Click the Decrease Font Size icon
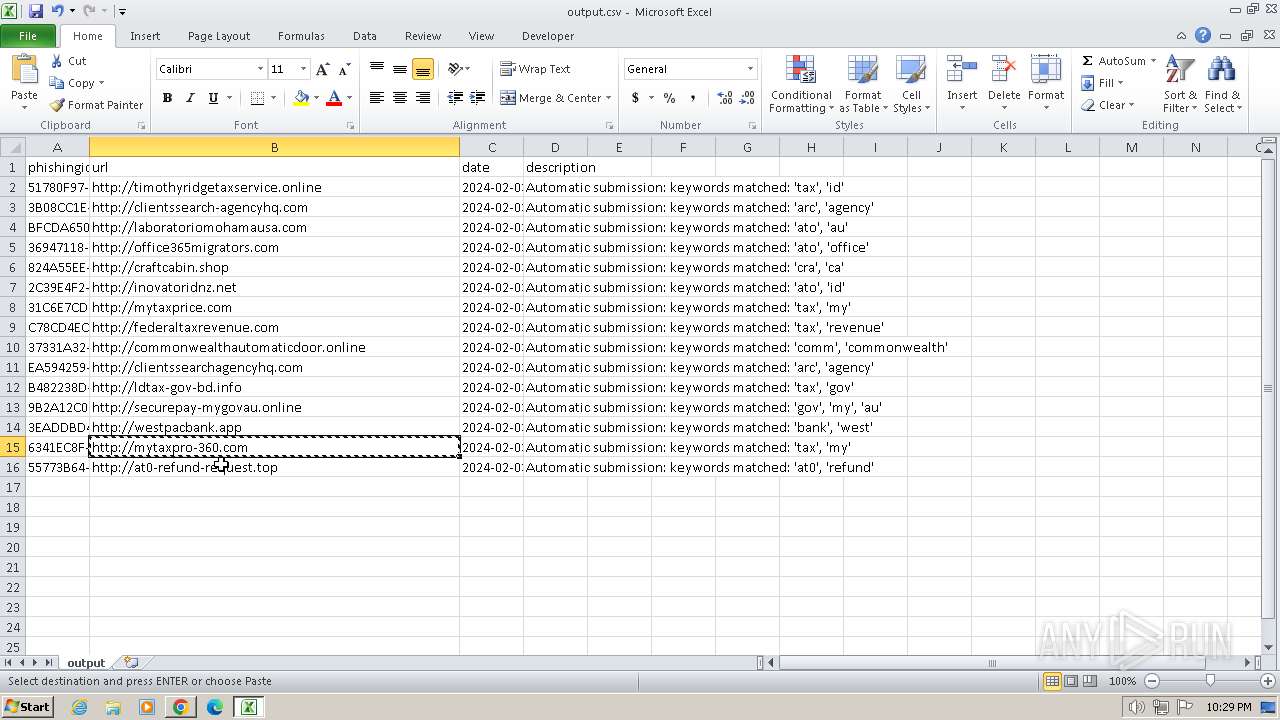The height and width of the screenshot is (720, 1280). pyautogui.click(x=344, y=69)
